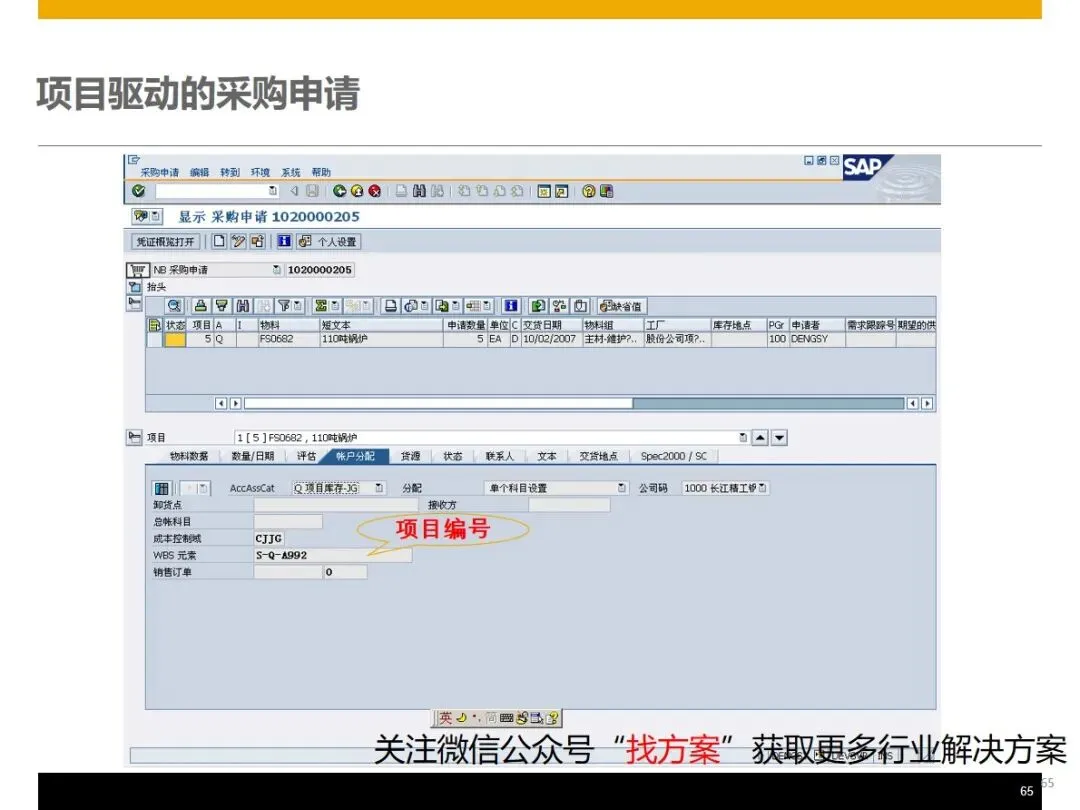1080x810 pixels.
Task: Click the Sort descending icon in item toolbar
Action: pos(222,306)
